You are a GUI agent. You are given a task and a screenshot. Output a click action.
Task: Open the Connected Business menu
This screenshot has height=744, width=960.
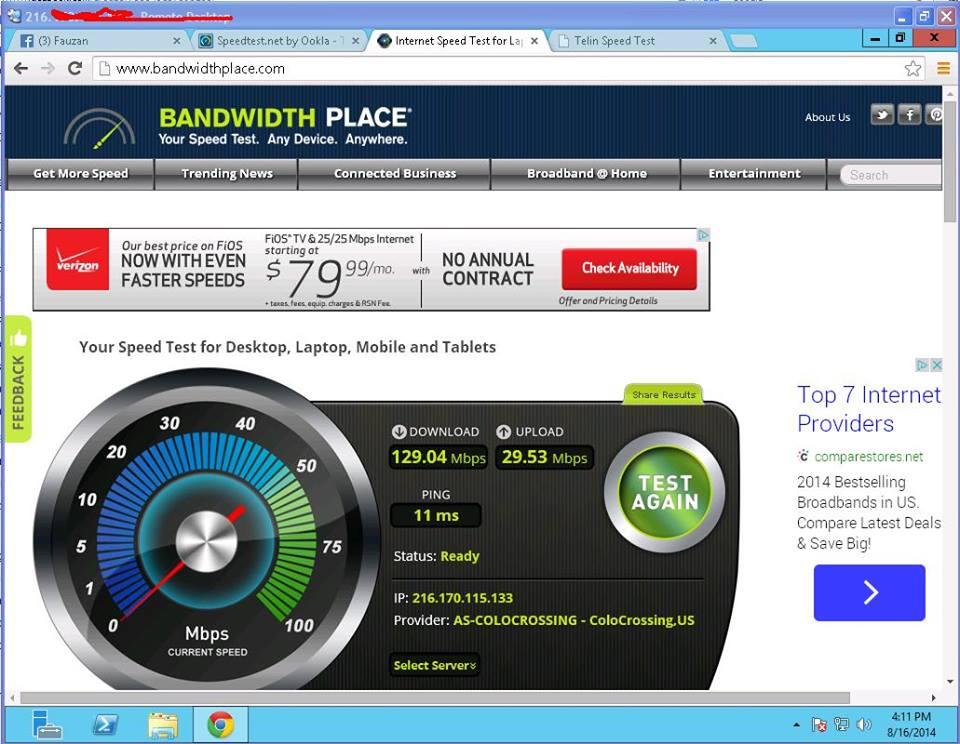pyautogui.click(x=395, y=174)
